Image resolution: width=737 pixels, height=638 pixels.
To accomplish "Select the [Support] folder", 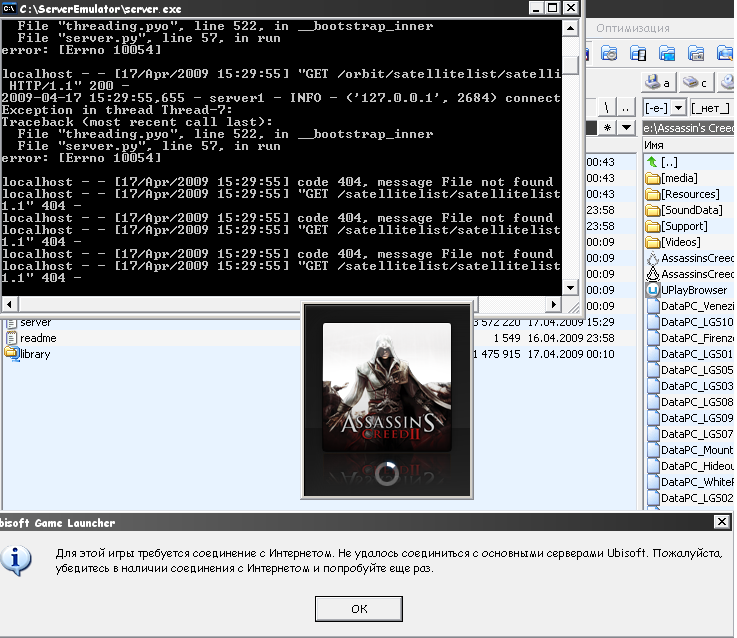I will 677,226.
